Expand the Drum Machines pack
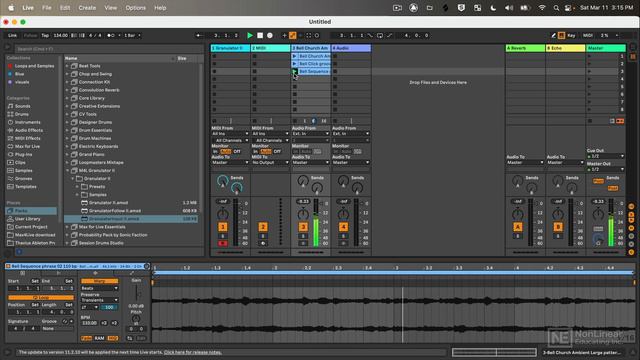The height and width of the screenshot is (360, 640). [x=67, y=138]
